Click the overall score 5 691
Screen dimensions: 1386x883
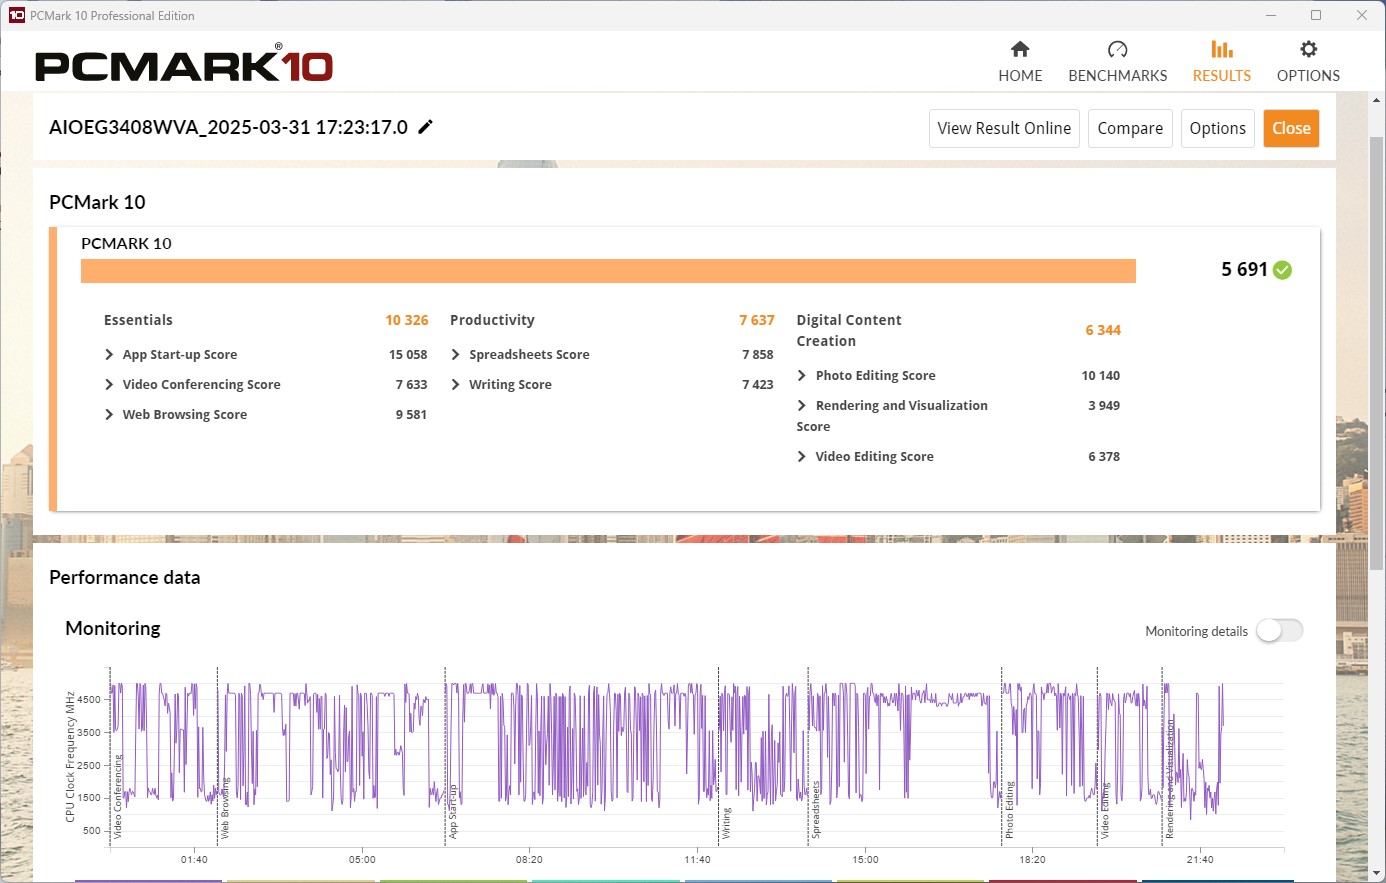1244,269
